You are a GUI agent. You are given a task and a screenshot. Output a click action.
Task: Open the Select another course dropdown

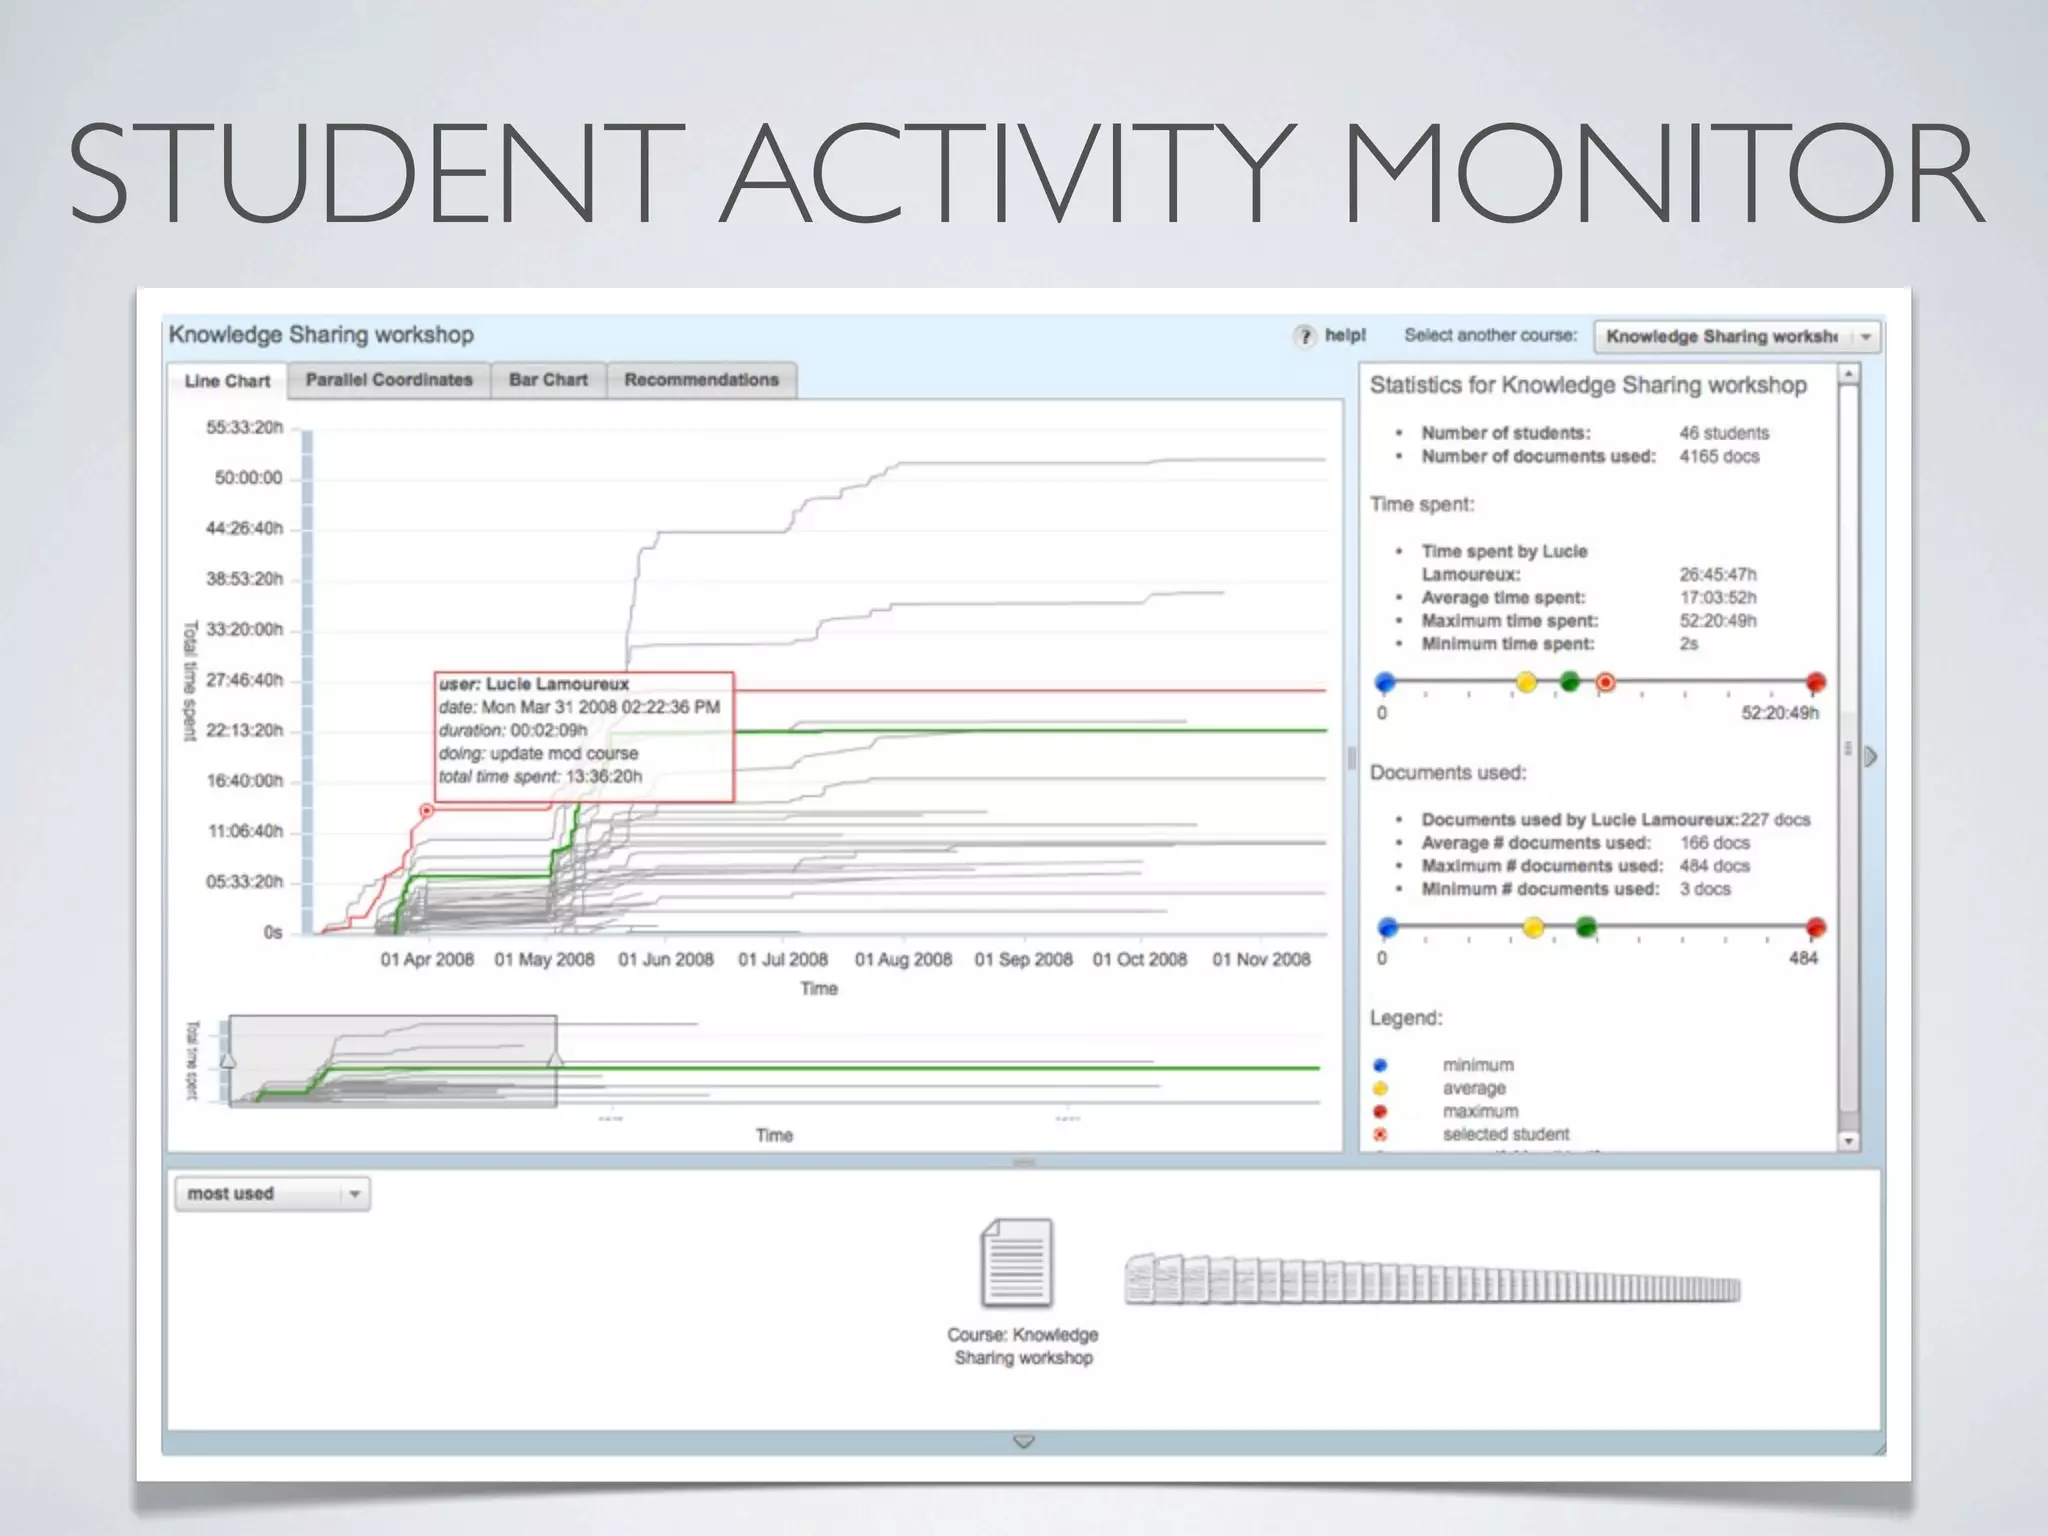[1737, 337]
